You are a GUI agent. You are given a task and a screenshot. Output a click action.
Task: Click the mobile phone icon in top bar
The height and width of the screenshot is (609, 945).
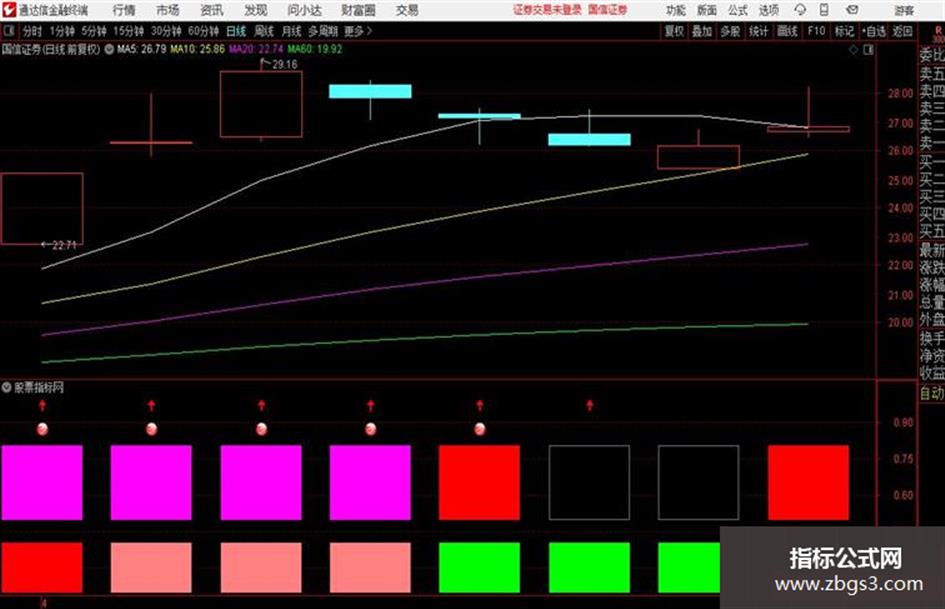click(823, 10)
